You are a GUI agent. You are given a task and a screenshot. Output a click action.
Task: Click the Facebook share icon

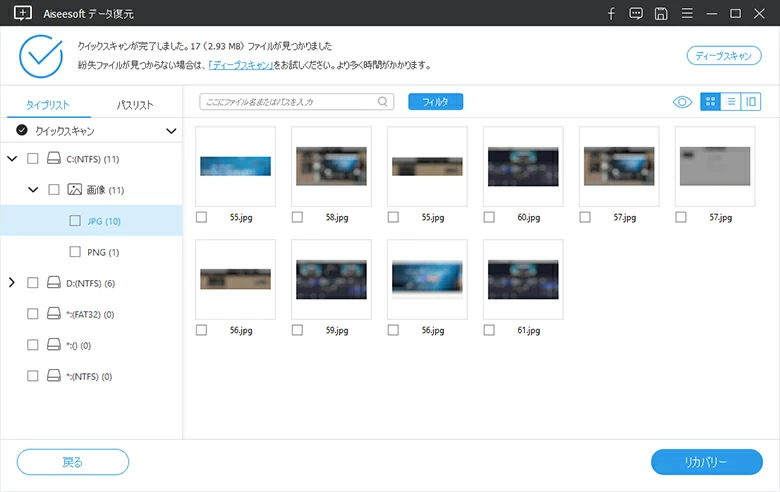pyautogui.click(x=611, y=13)
